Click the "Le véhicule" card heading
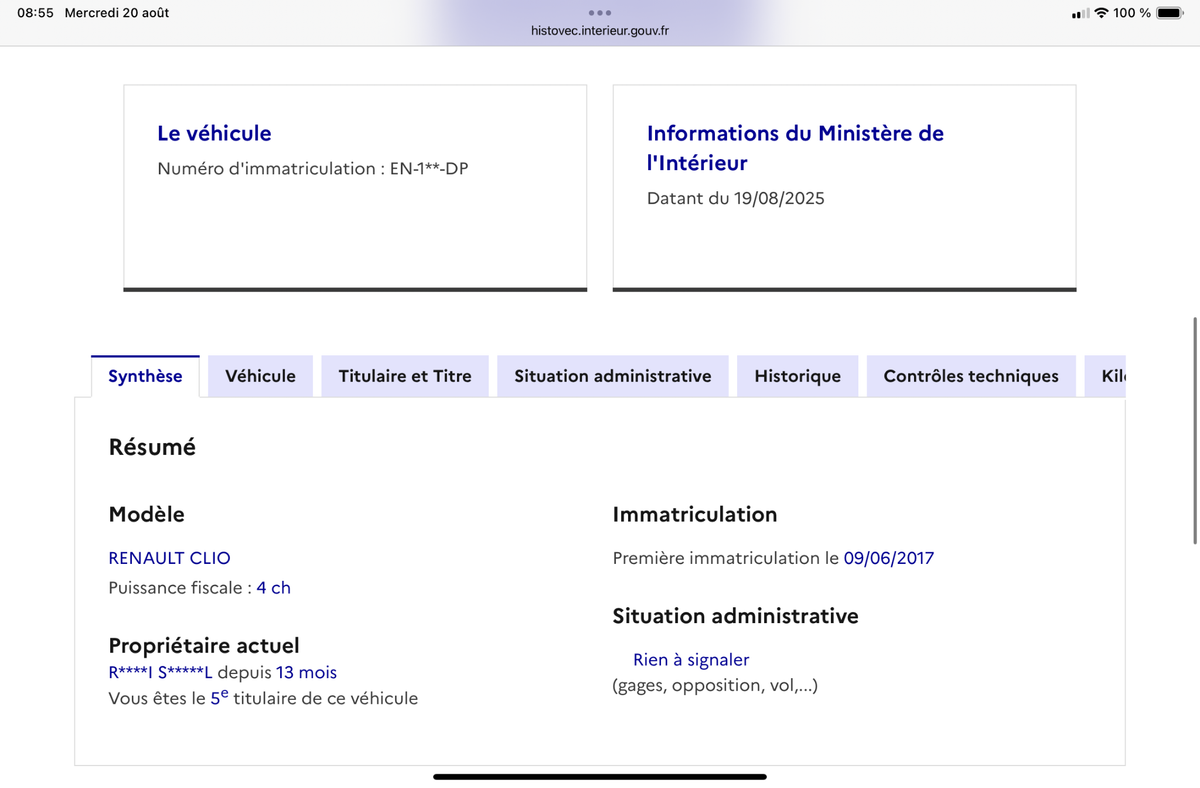Viewport: 1200px width, 788px height. 214,133
